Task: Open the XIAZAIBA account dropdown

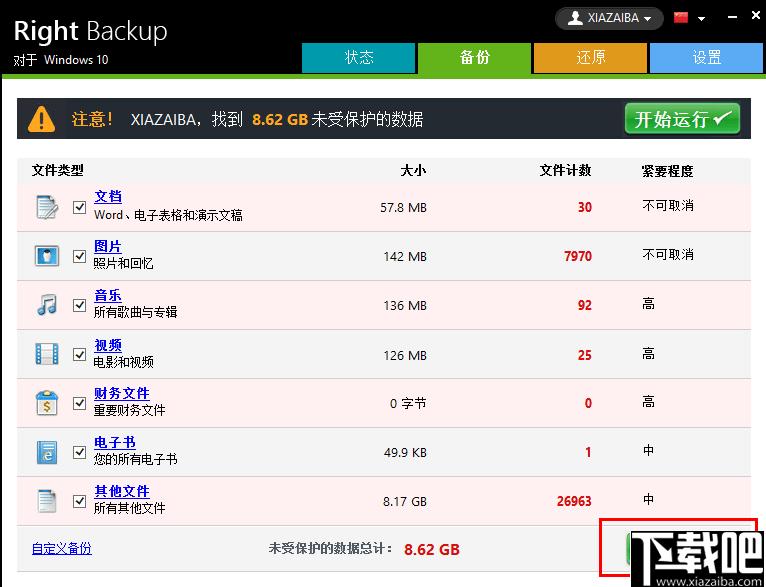Action: pyautogui.click(x=609, y=18)
